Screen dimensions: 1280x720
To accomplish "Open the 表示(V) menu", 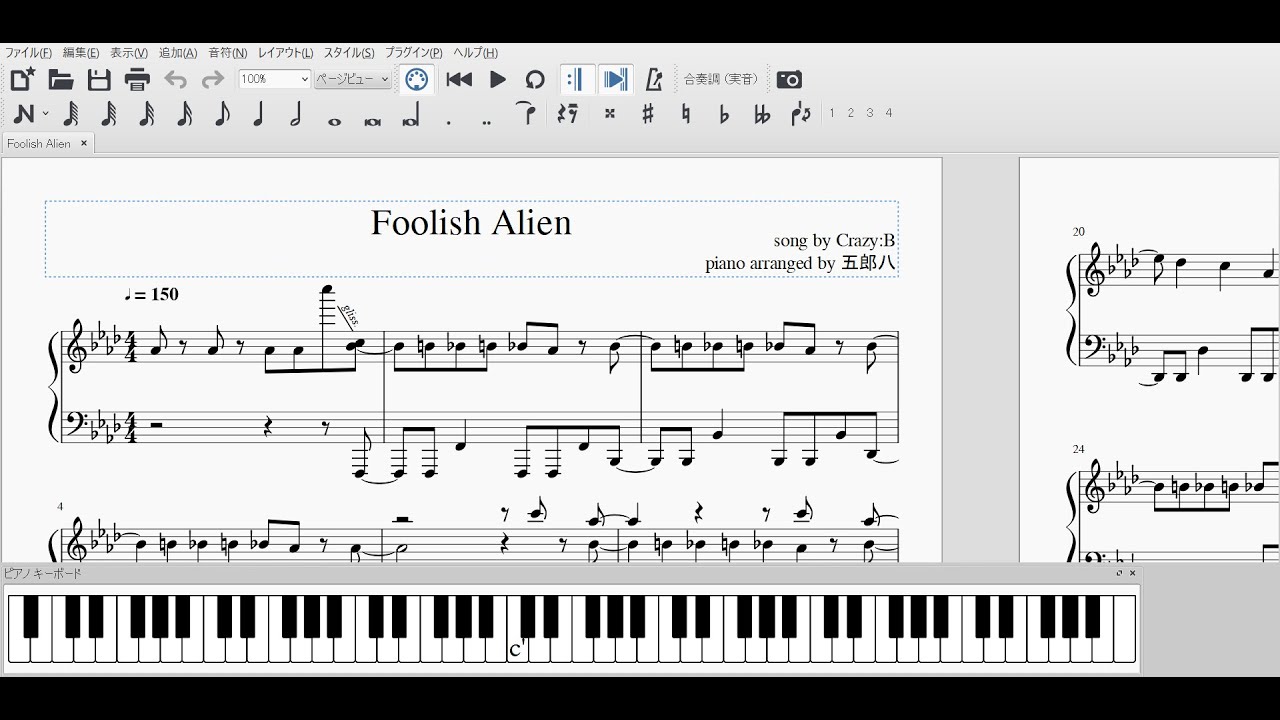I will click(x=129, y=53).
